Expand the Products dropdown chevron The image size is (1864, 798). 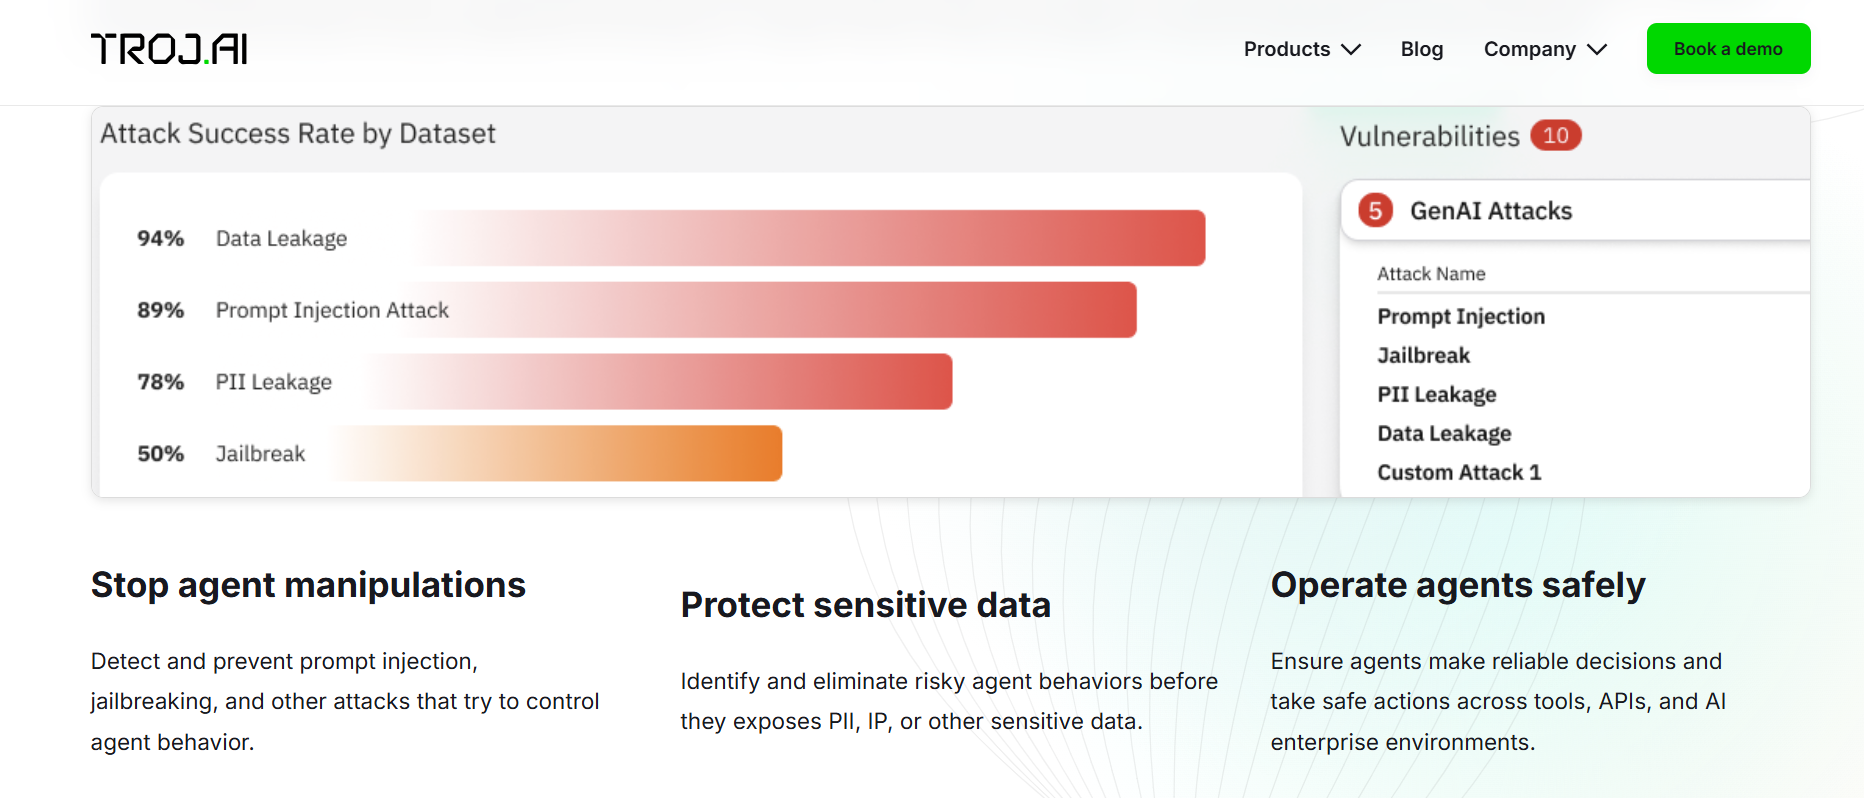pyautogui.click(x=1351, y=49)
